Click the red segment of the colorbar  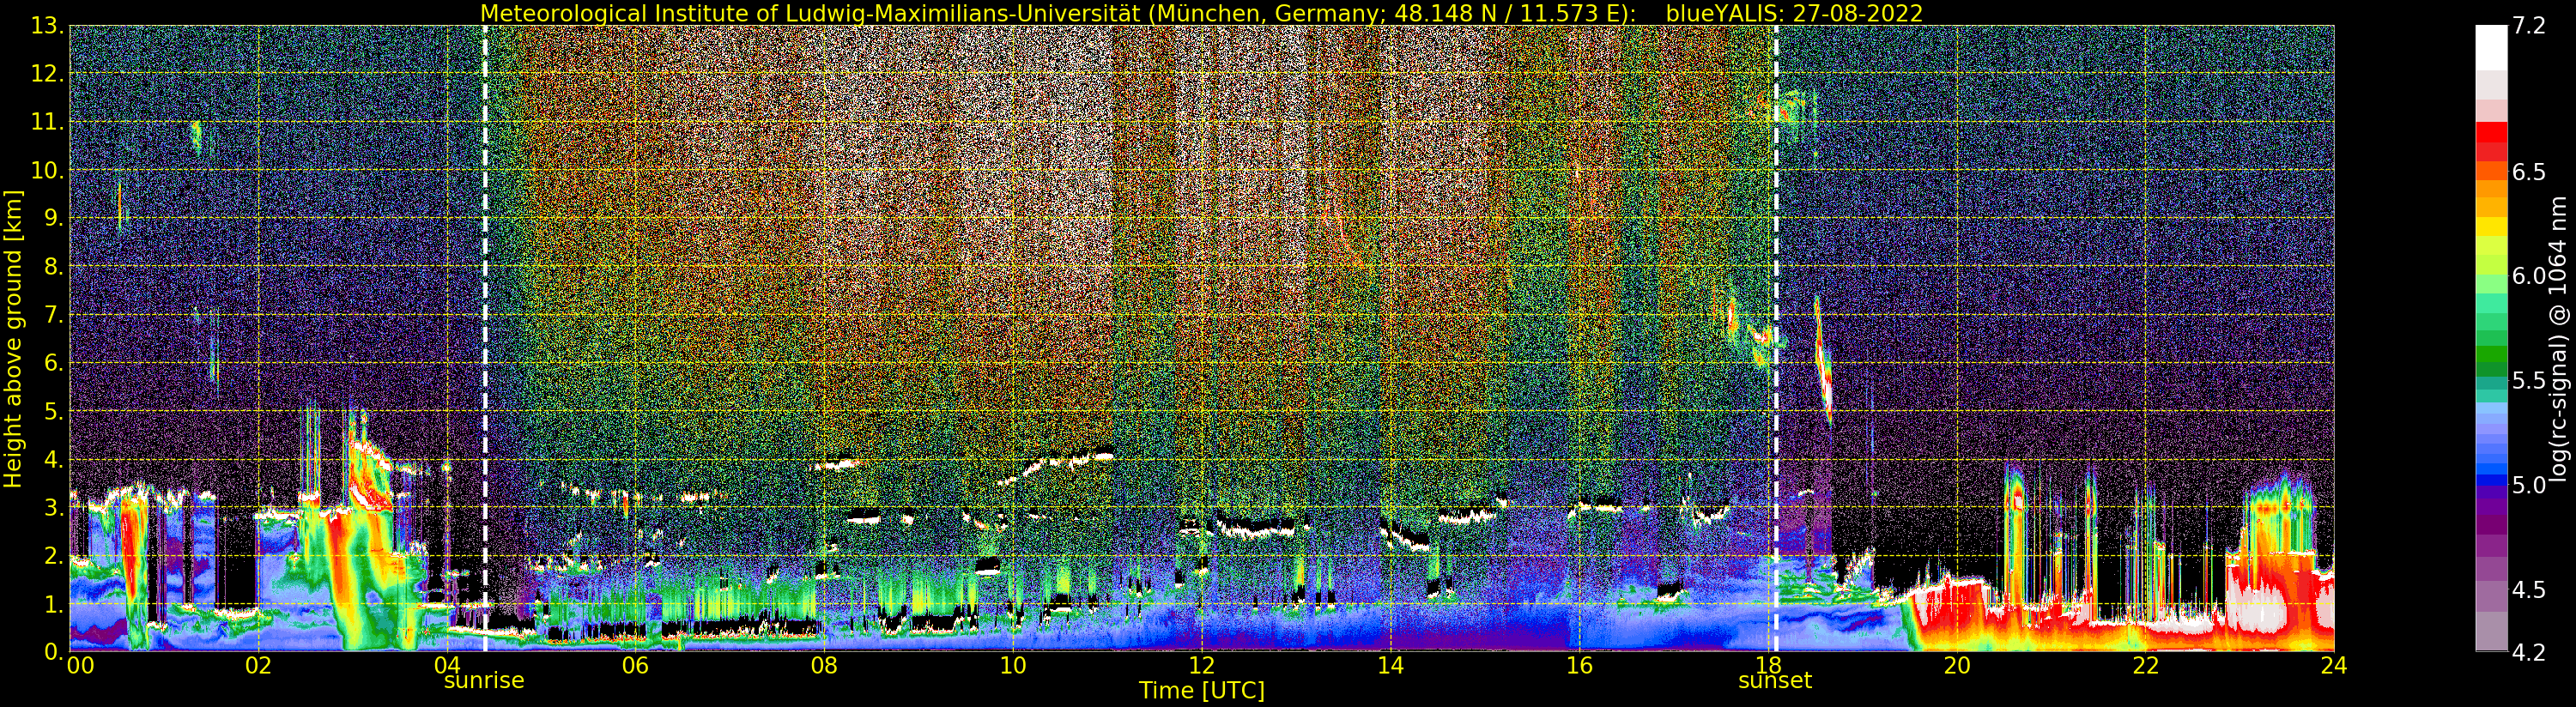click(x=2491, y=132)
